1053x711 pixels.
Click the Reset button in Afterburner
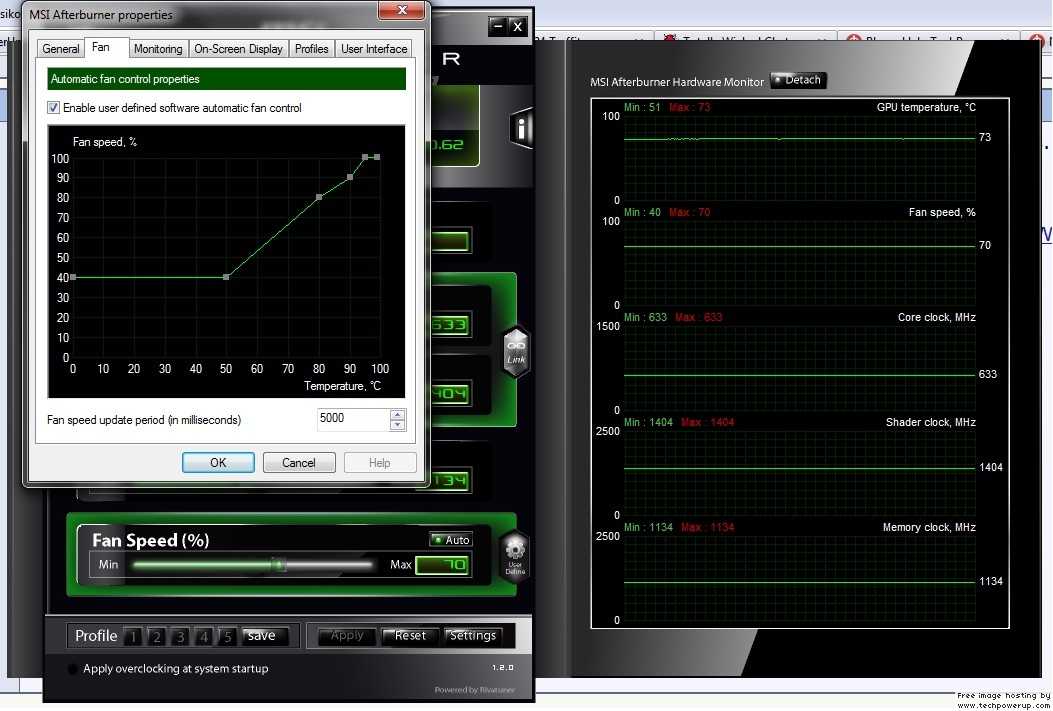410,636
